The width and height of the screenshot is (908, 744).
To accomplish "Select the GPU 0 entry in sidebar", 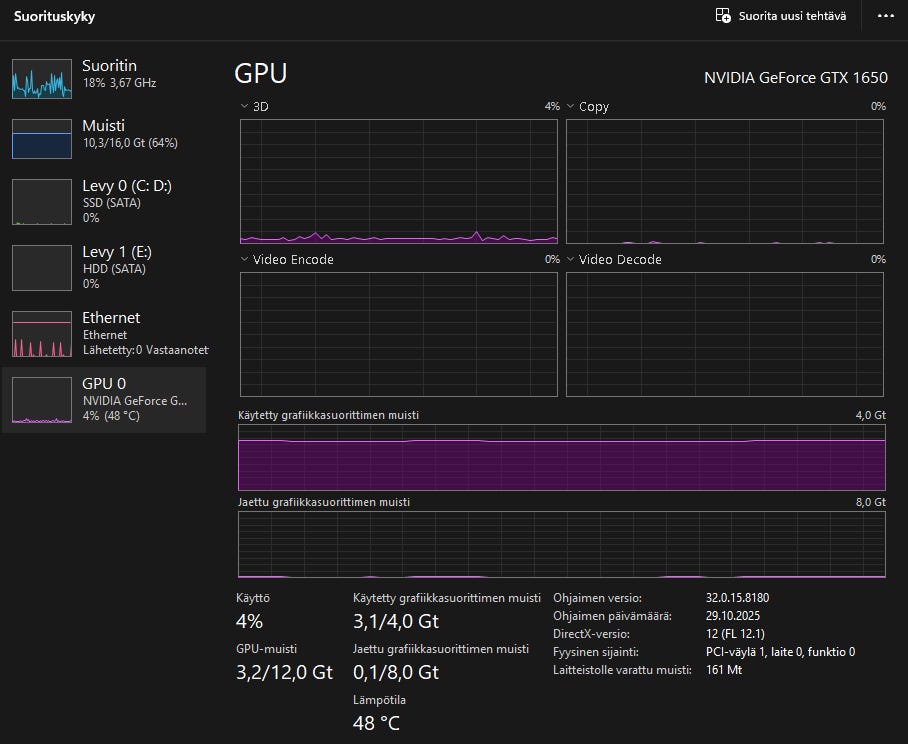I will coord(104,384).
